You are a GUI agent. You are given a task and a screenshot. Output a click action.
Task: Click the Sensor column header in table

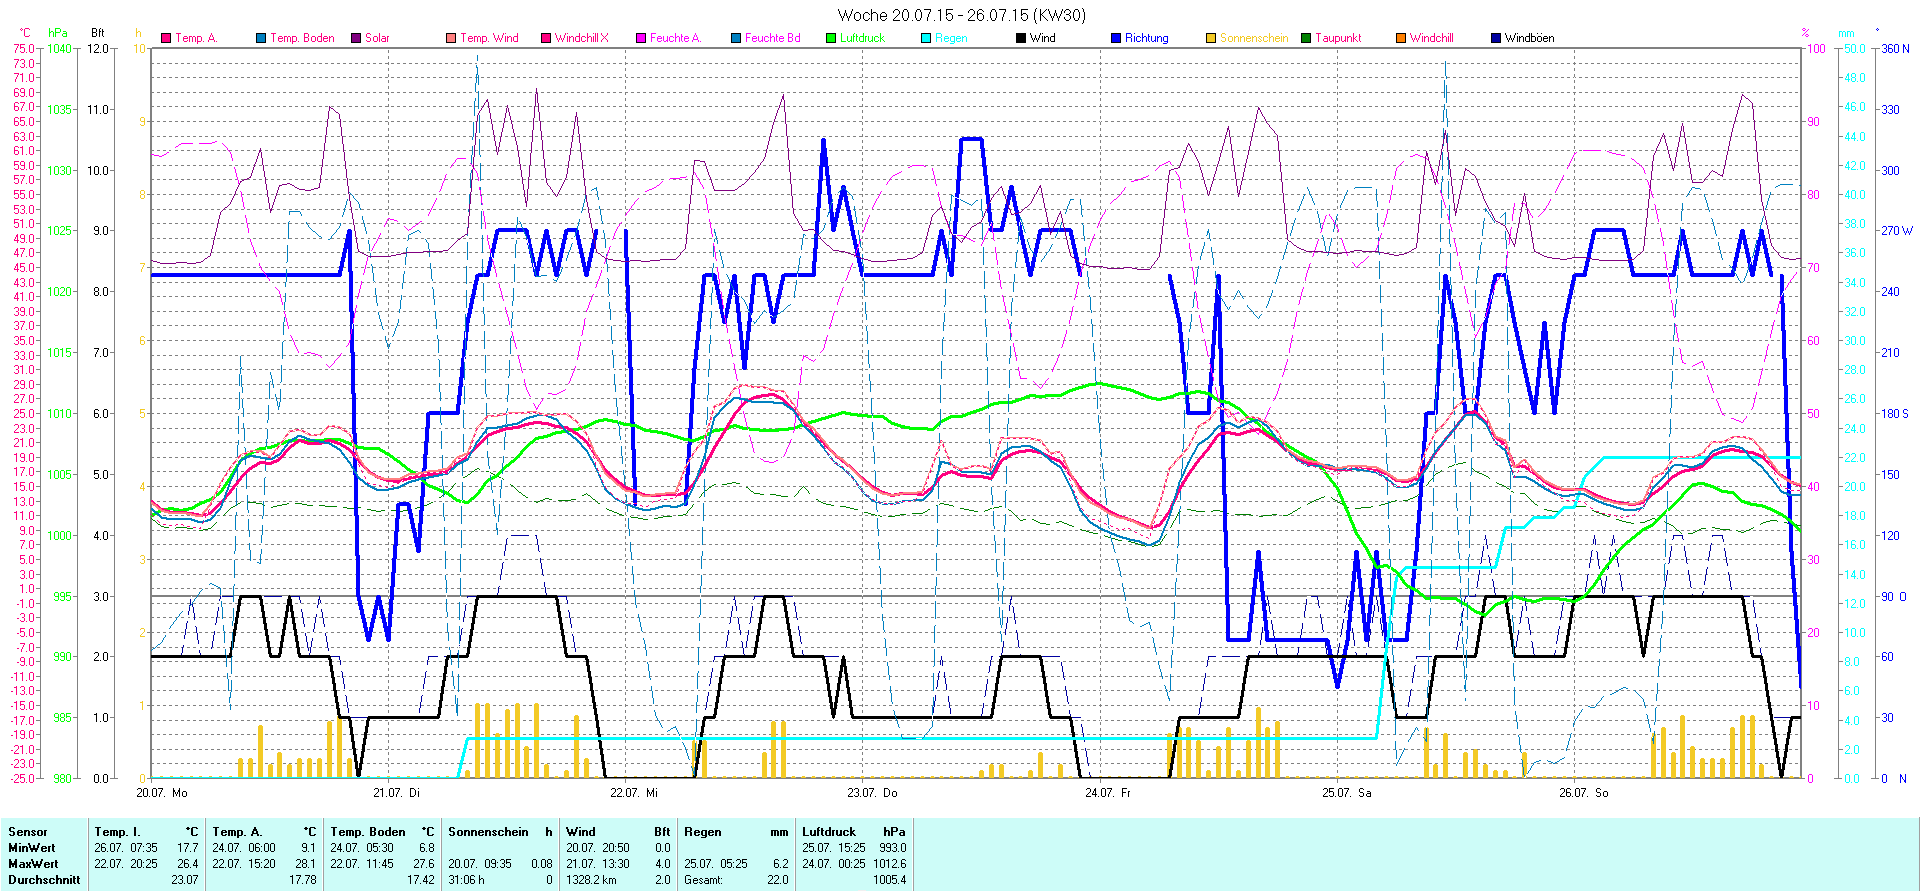(x=28, y=832)
